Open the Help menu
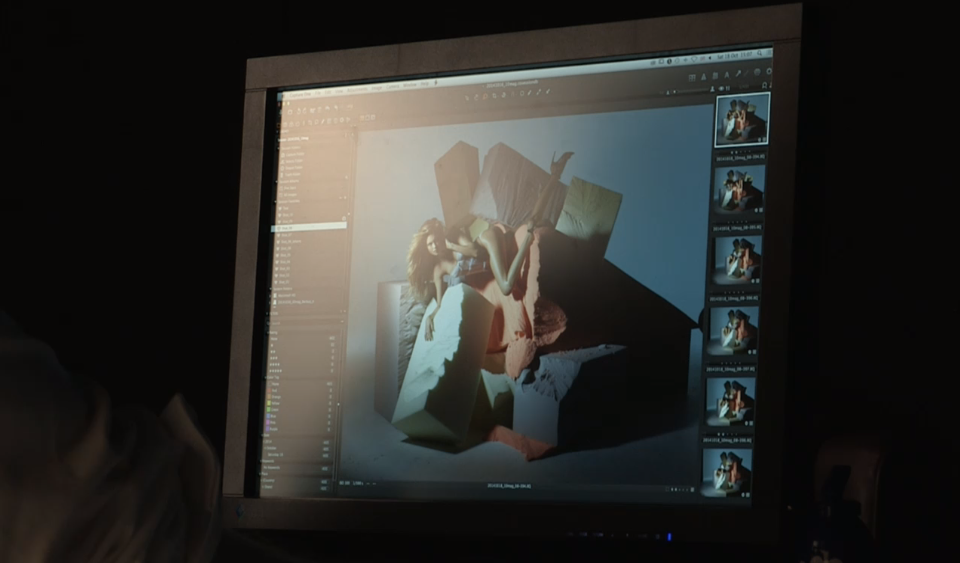This screenshot has width=960, height=563. pos(424,84)
